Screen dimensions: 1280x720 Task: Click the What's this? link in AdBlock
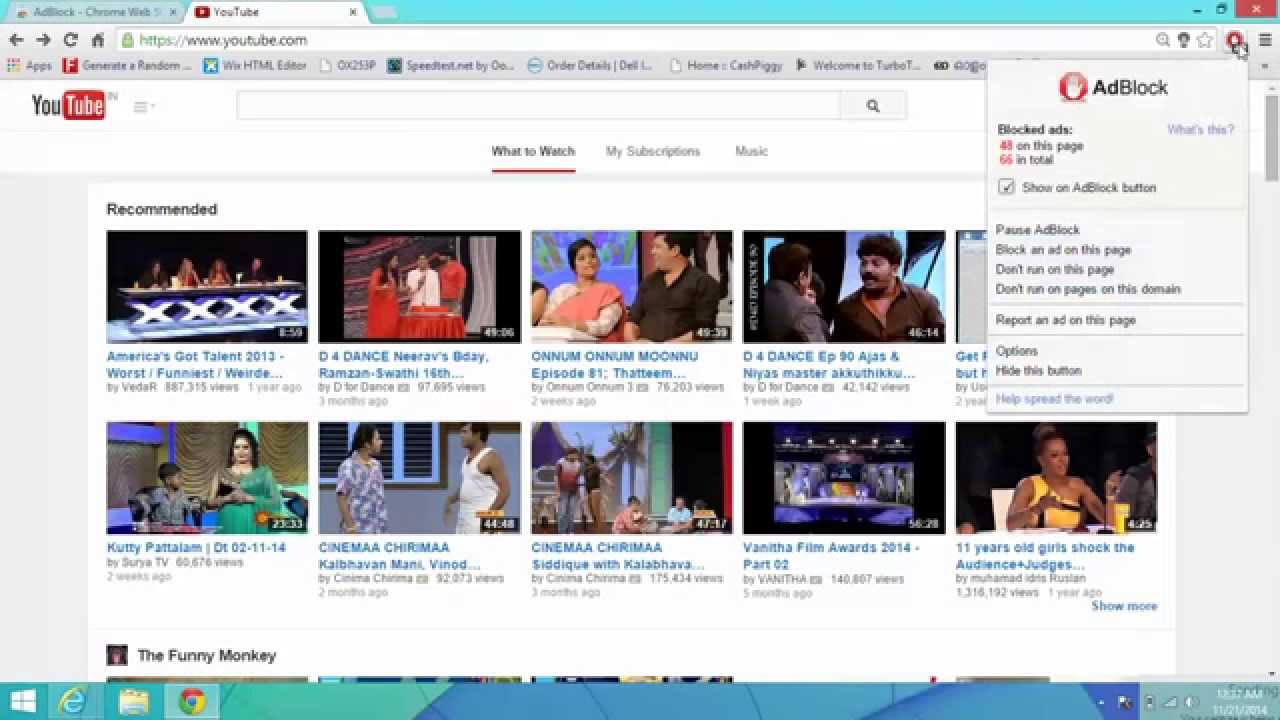click(1200, 130)
